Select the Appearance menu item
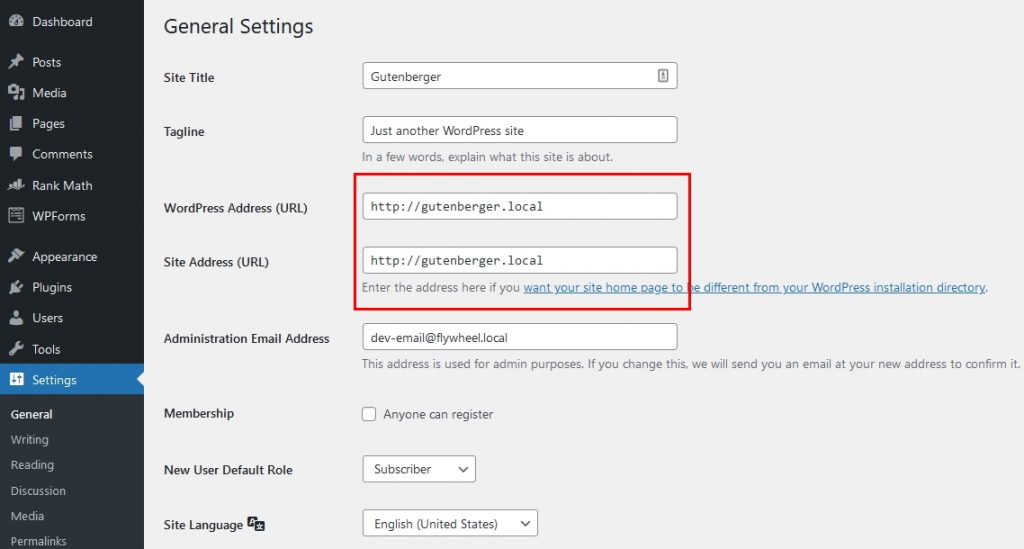 click(64, 257)
